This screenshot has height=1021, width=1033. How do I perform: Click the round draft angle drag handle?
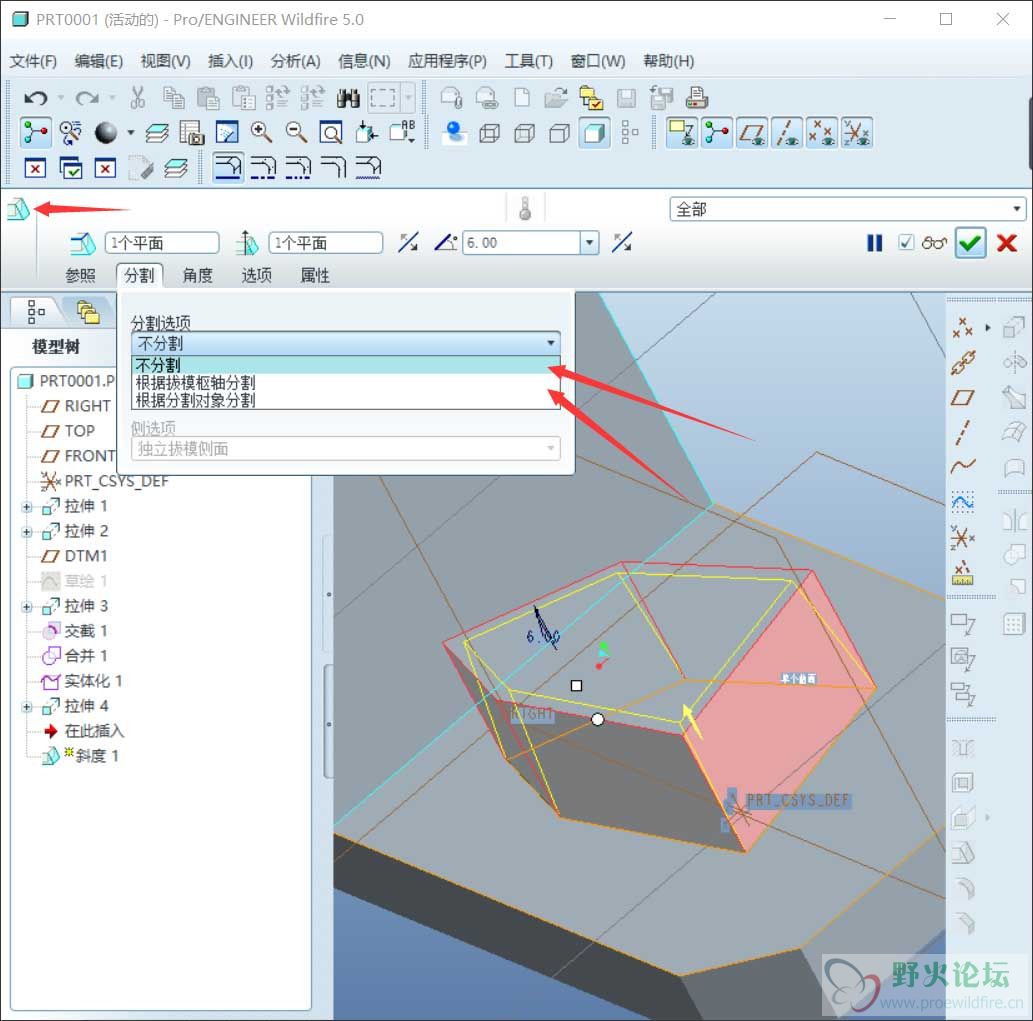[x=597, y=720]
